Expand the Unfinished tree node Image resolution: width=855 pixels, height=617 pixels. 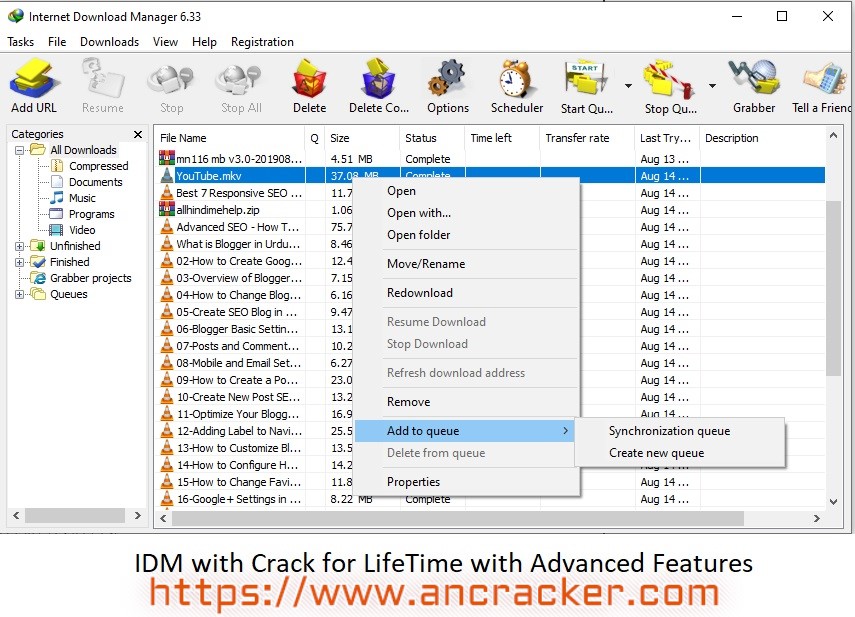click(x=20, y=246)
